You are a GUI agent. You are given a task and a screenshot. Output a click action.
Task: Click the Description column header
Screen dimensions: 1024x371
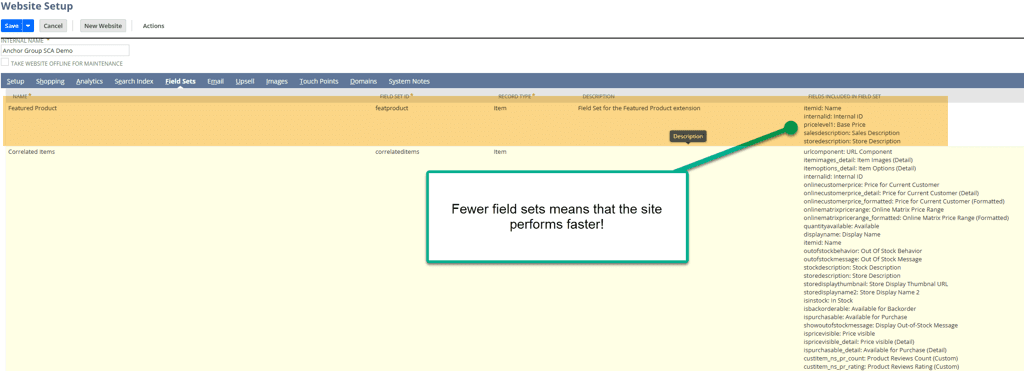598,97
